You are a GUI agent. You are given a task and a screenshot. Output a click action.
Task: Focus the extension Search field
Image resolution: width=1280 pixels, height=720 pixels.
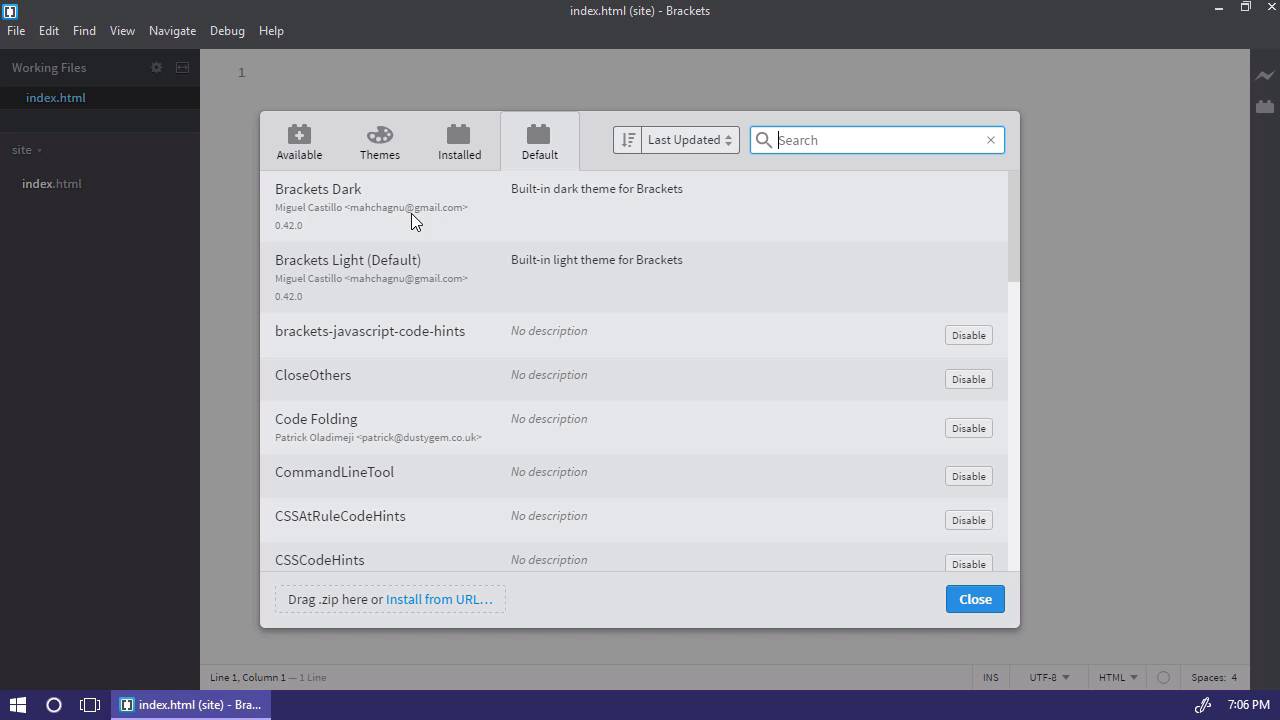(877, 140)
